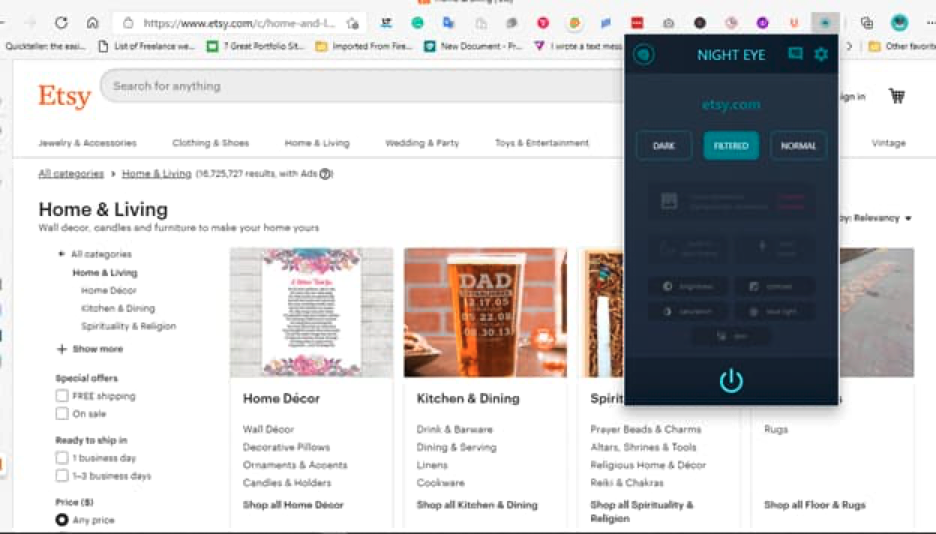Toggle Night Eye power button
This screenshot has height=534, width=936.
coord(731,381)
